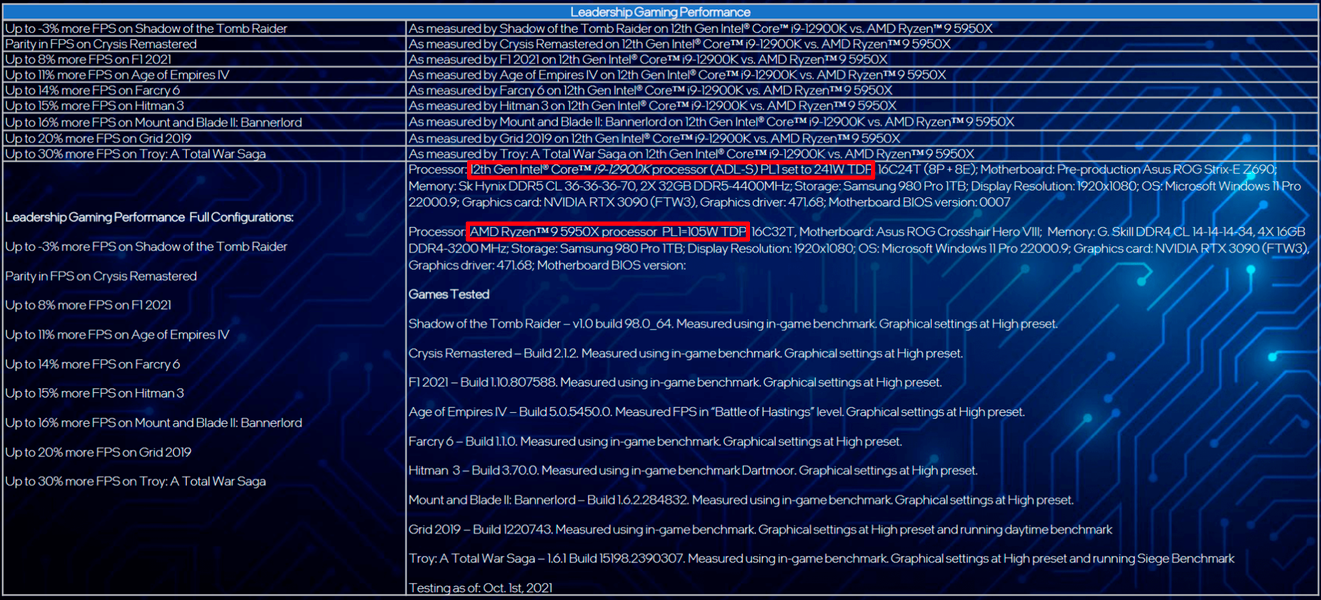The width and height of the screenshot is (1321, 600).
Task: Click 'Up to 20% more FPS on Grid 2019' under Full Configurations
Action: [x=98, y=452]
